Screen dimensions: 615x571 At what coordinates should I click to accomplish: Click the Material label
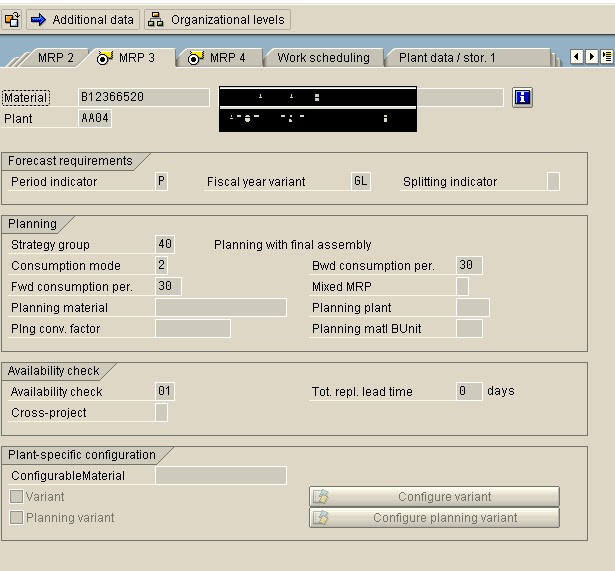[26, 98]
